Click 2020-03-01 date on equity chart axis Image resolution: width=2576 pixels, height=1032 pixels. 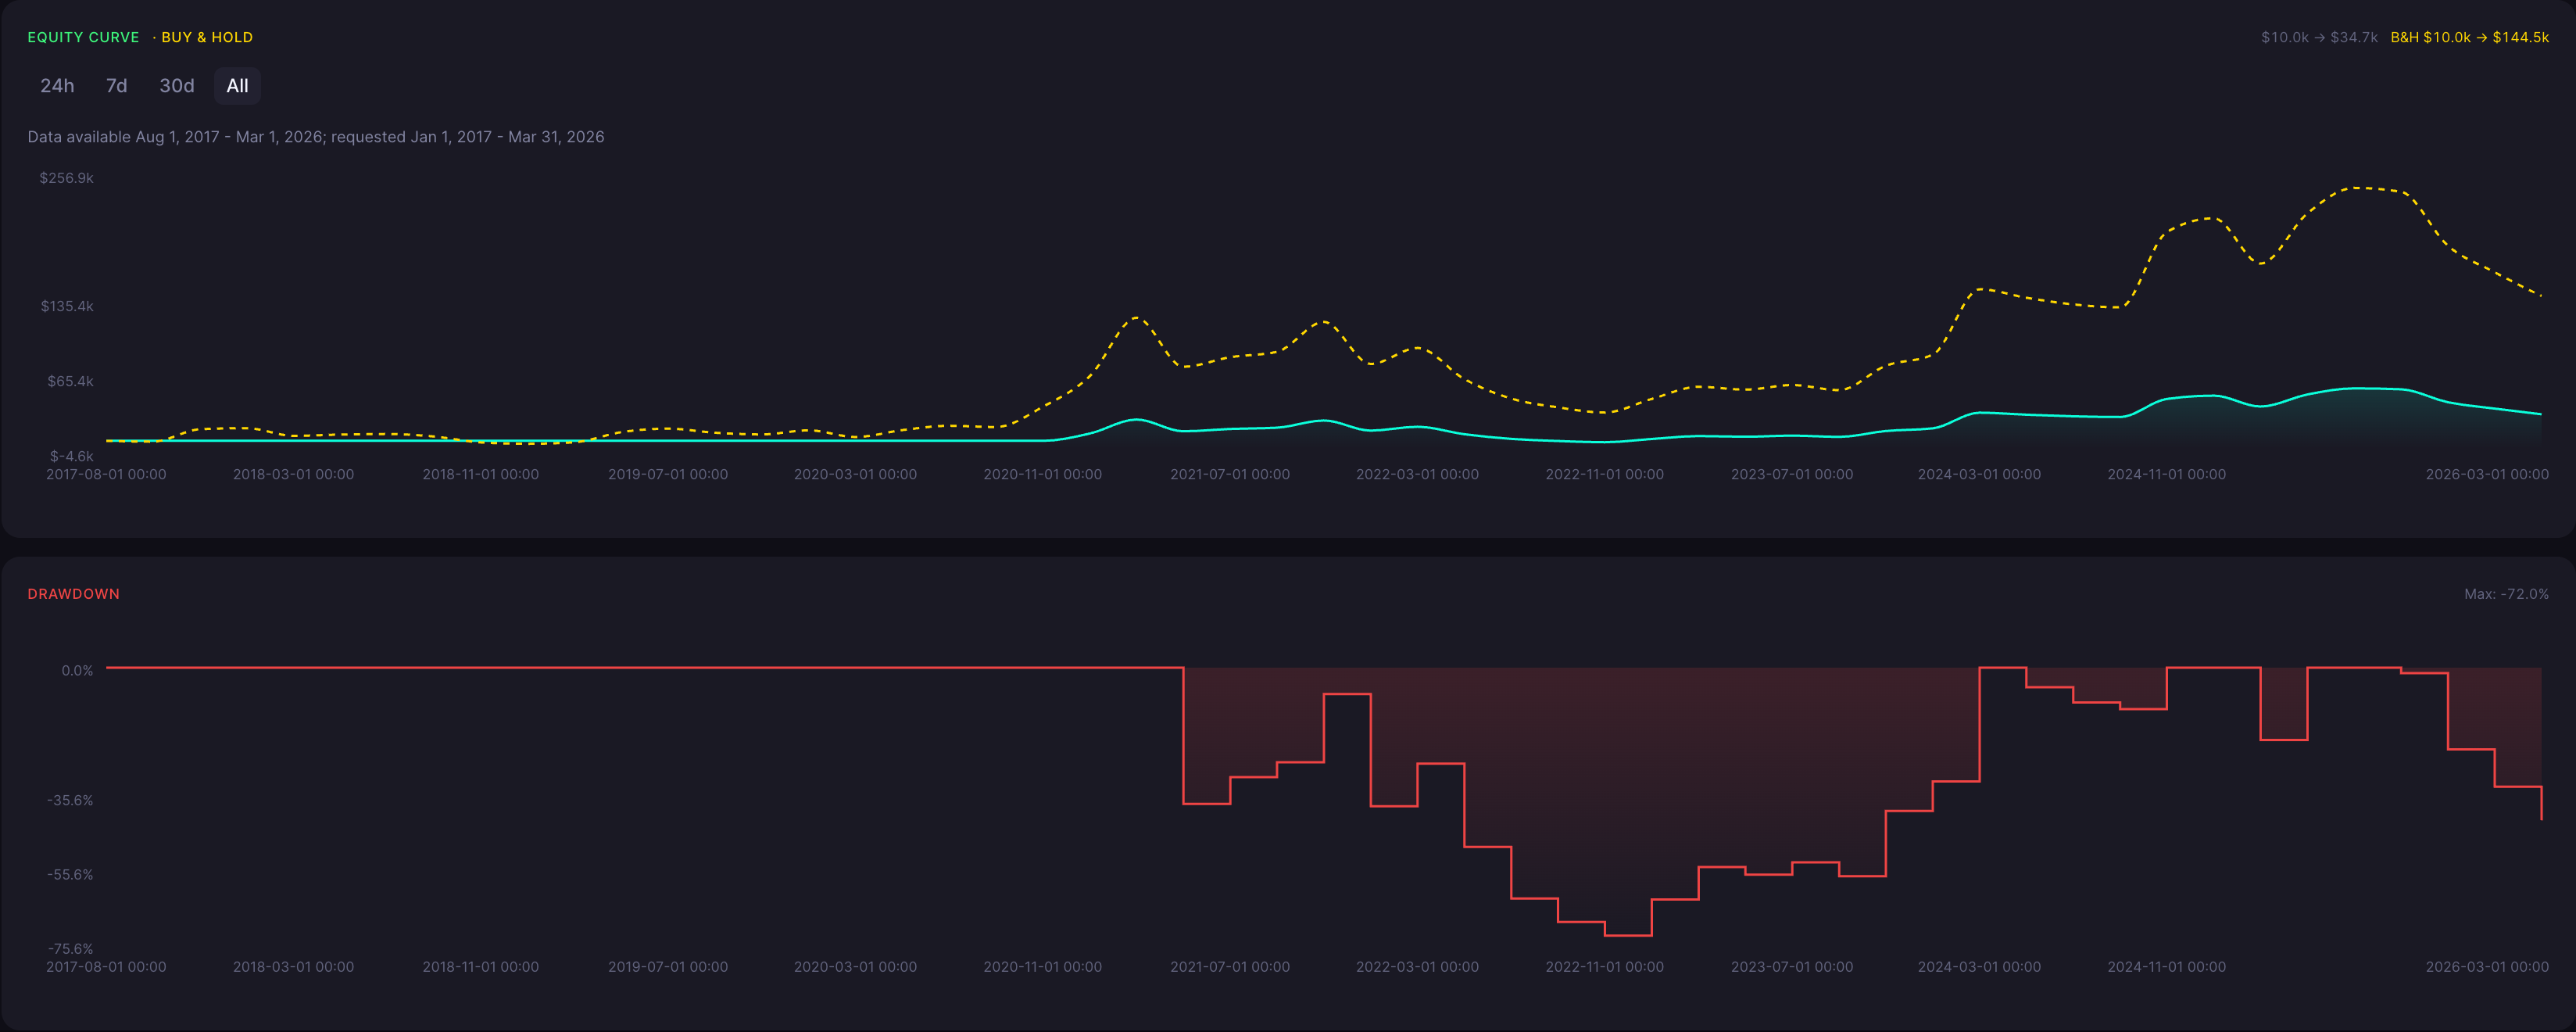pos(855,474)
